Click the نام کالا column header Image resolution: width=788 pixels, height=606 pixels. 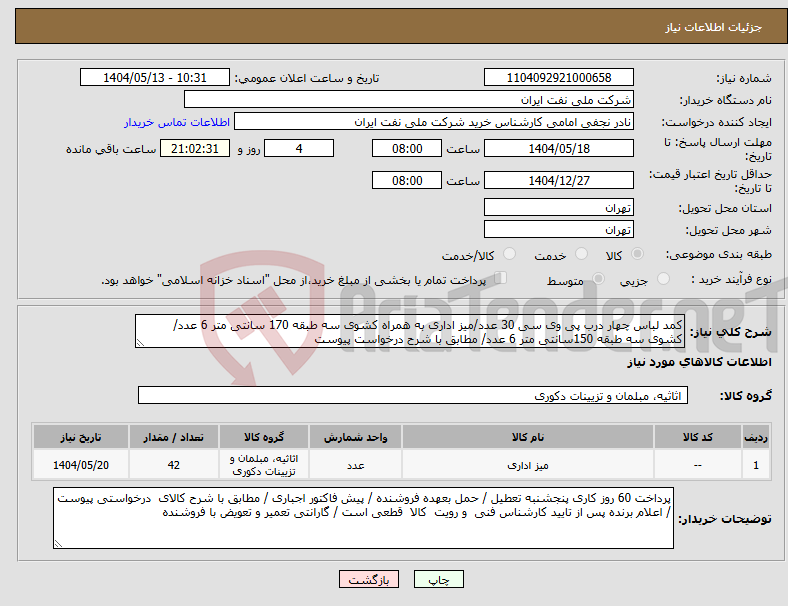(x=528, y=437)
